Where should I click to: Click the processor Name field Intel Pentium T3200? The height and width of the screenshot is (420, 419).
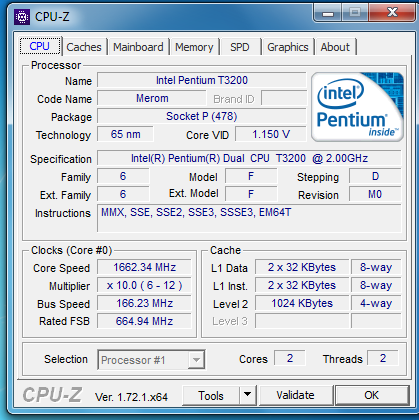coord(202,80)
